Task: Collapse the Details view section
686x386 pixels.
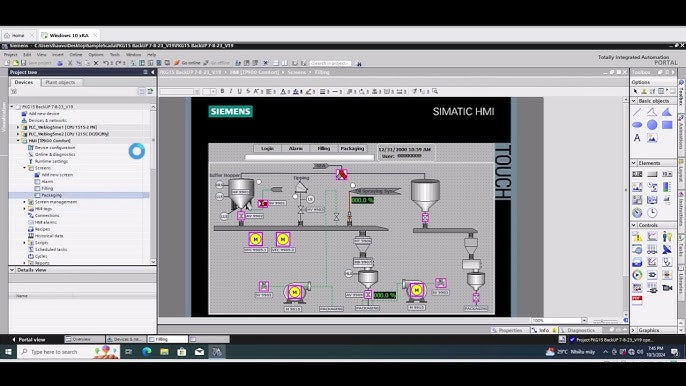Action: tap(12, 270)
